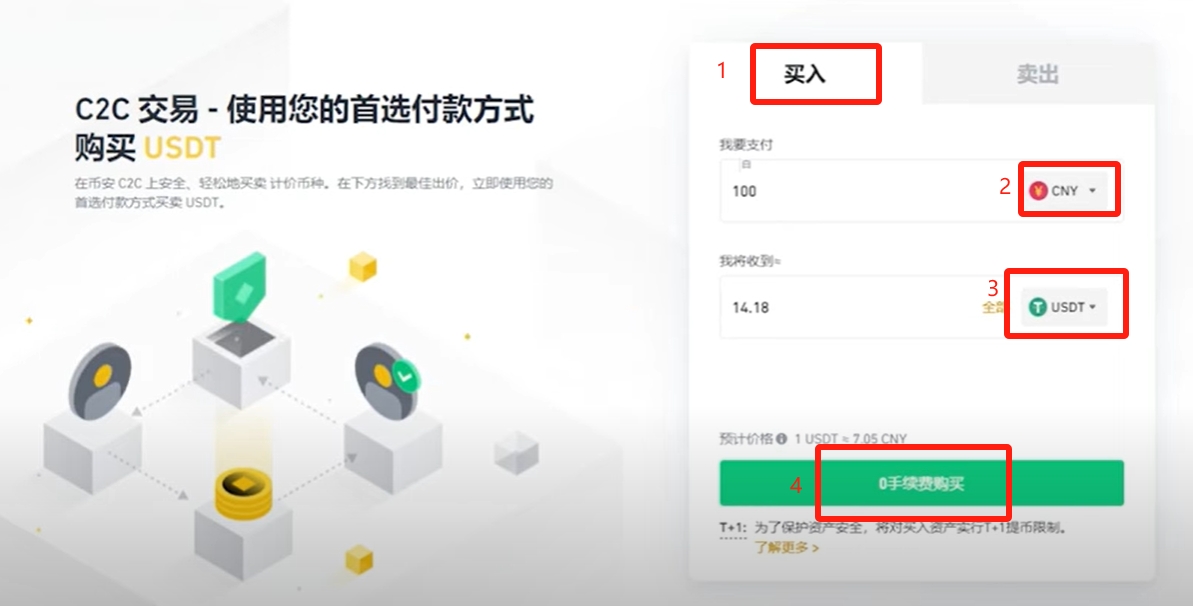Expand the CNY dropdown arrow
Viewport: 1193px width, 606px height.
(x=1093, y=190)
